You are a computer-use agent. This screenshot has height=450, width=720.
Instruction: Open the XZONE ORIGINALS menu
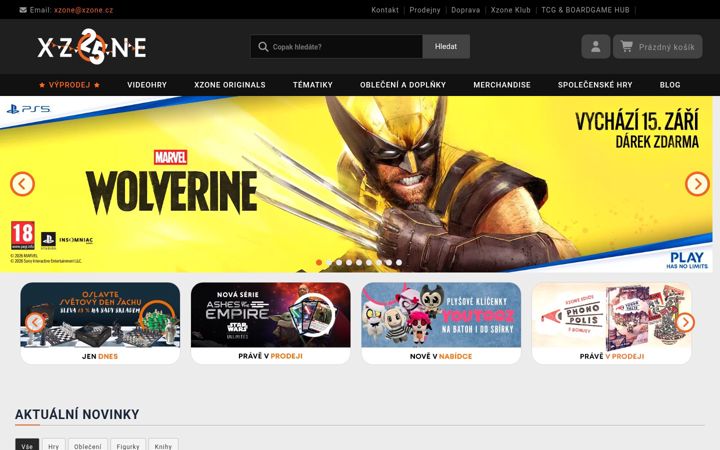coord(230,85)
